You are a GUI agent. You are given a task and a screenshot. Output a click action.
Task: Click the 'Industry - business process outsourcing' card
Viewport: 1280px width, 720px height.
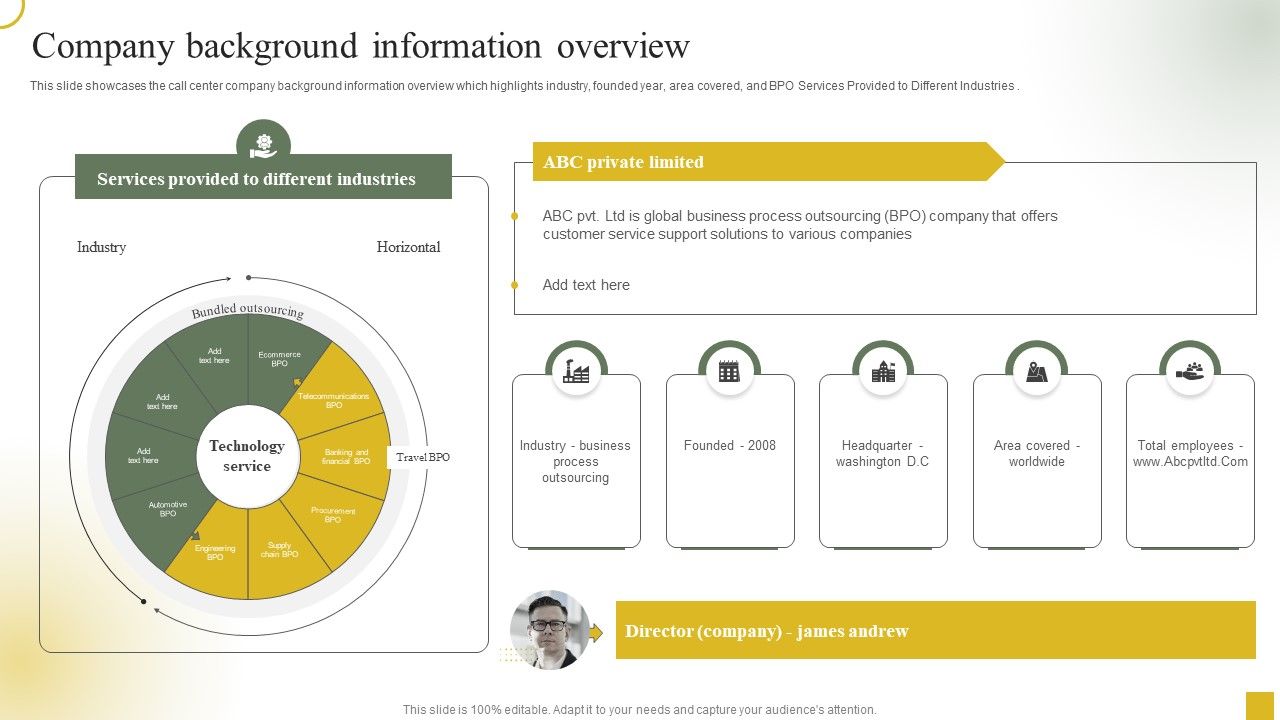click(575, 461)
